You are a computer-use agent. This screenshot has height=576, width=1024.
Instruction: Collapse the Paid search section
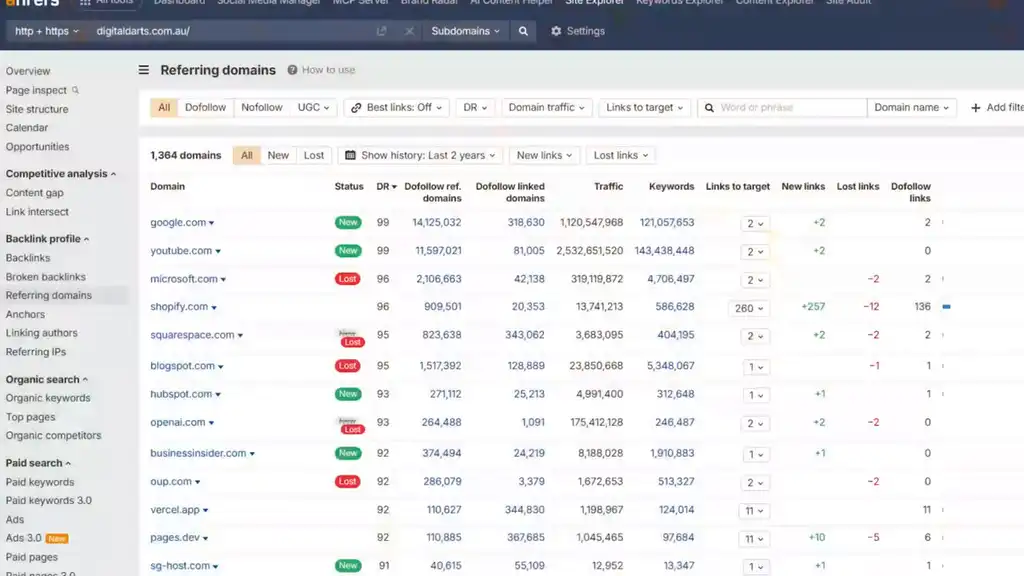39,463
